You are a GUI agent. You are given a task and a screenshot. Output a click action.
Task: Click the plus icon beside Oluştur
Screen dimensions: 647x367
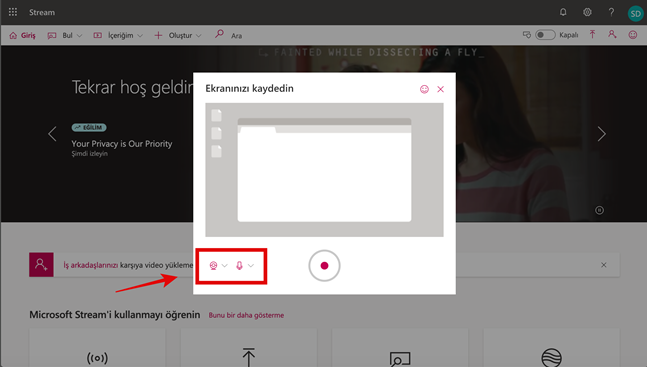click(158, 36)
